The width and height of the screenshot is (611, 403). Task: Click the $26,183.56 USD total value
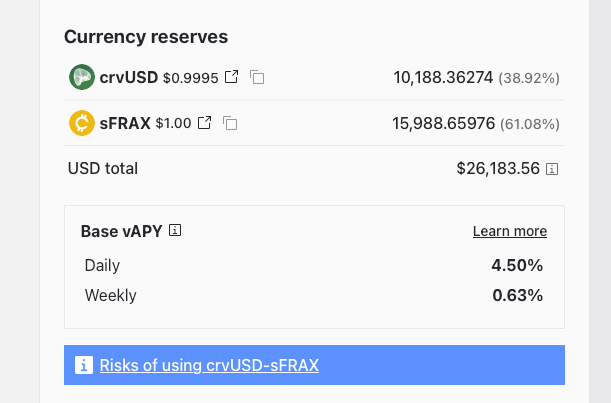point(498,169)
